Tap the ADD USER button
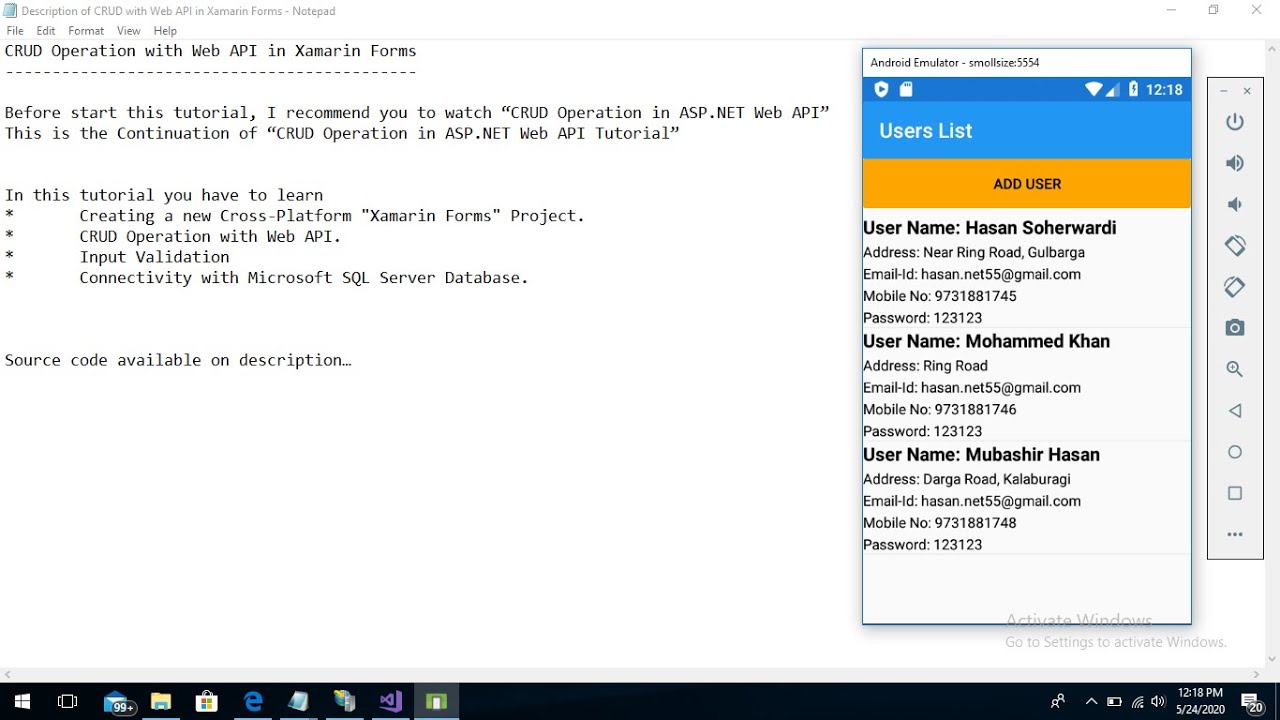The width and height of the screenshot is (1280, 720). [x=1027, y=184]
